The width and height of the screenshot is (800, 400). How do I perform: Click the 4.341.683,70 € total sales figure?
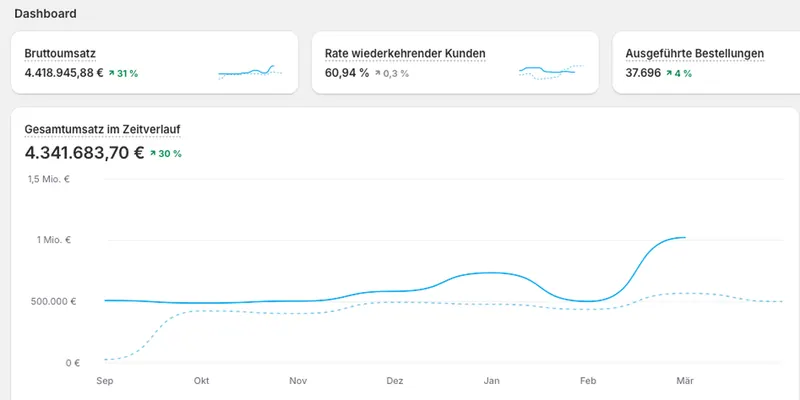click(85, 153)
